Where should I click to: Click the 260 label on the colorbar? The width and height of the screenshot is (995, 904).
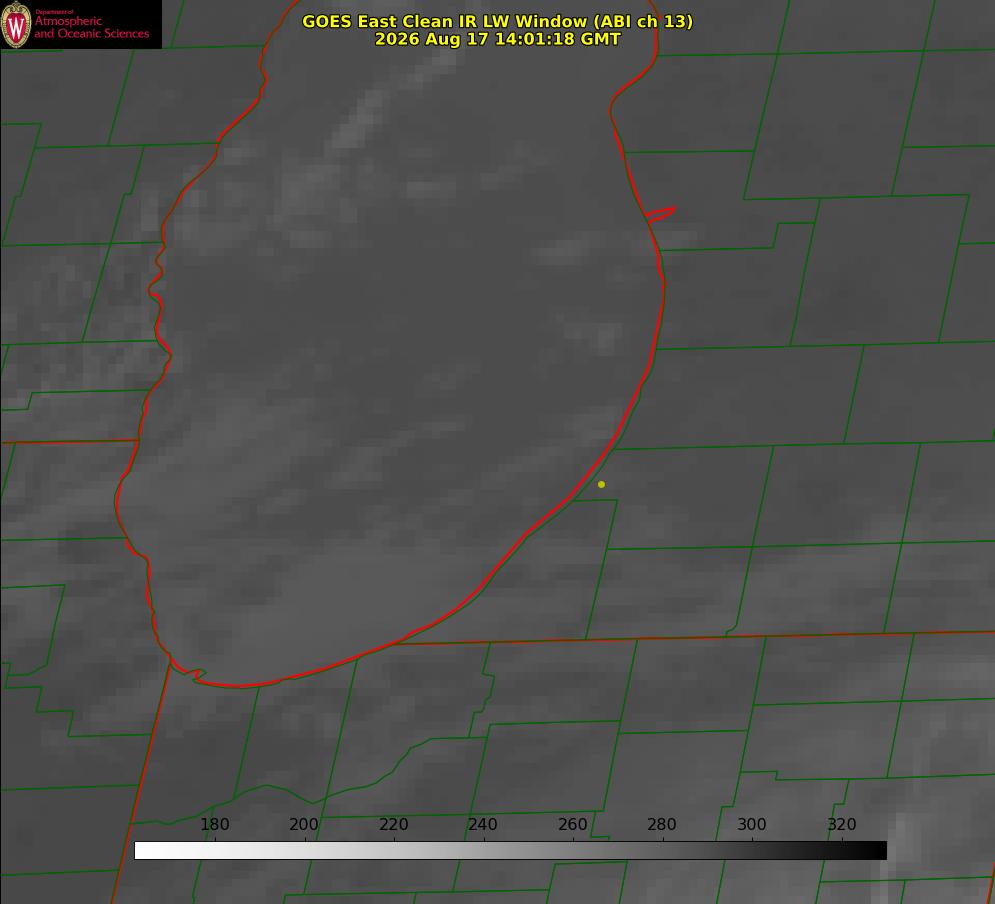[x=572, y=824]
